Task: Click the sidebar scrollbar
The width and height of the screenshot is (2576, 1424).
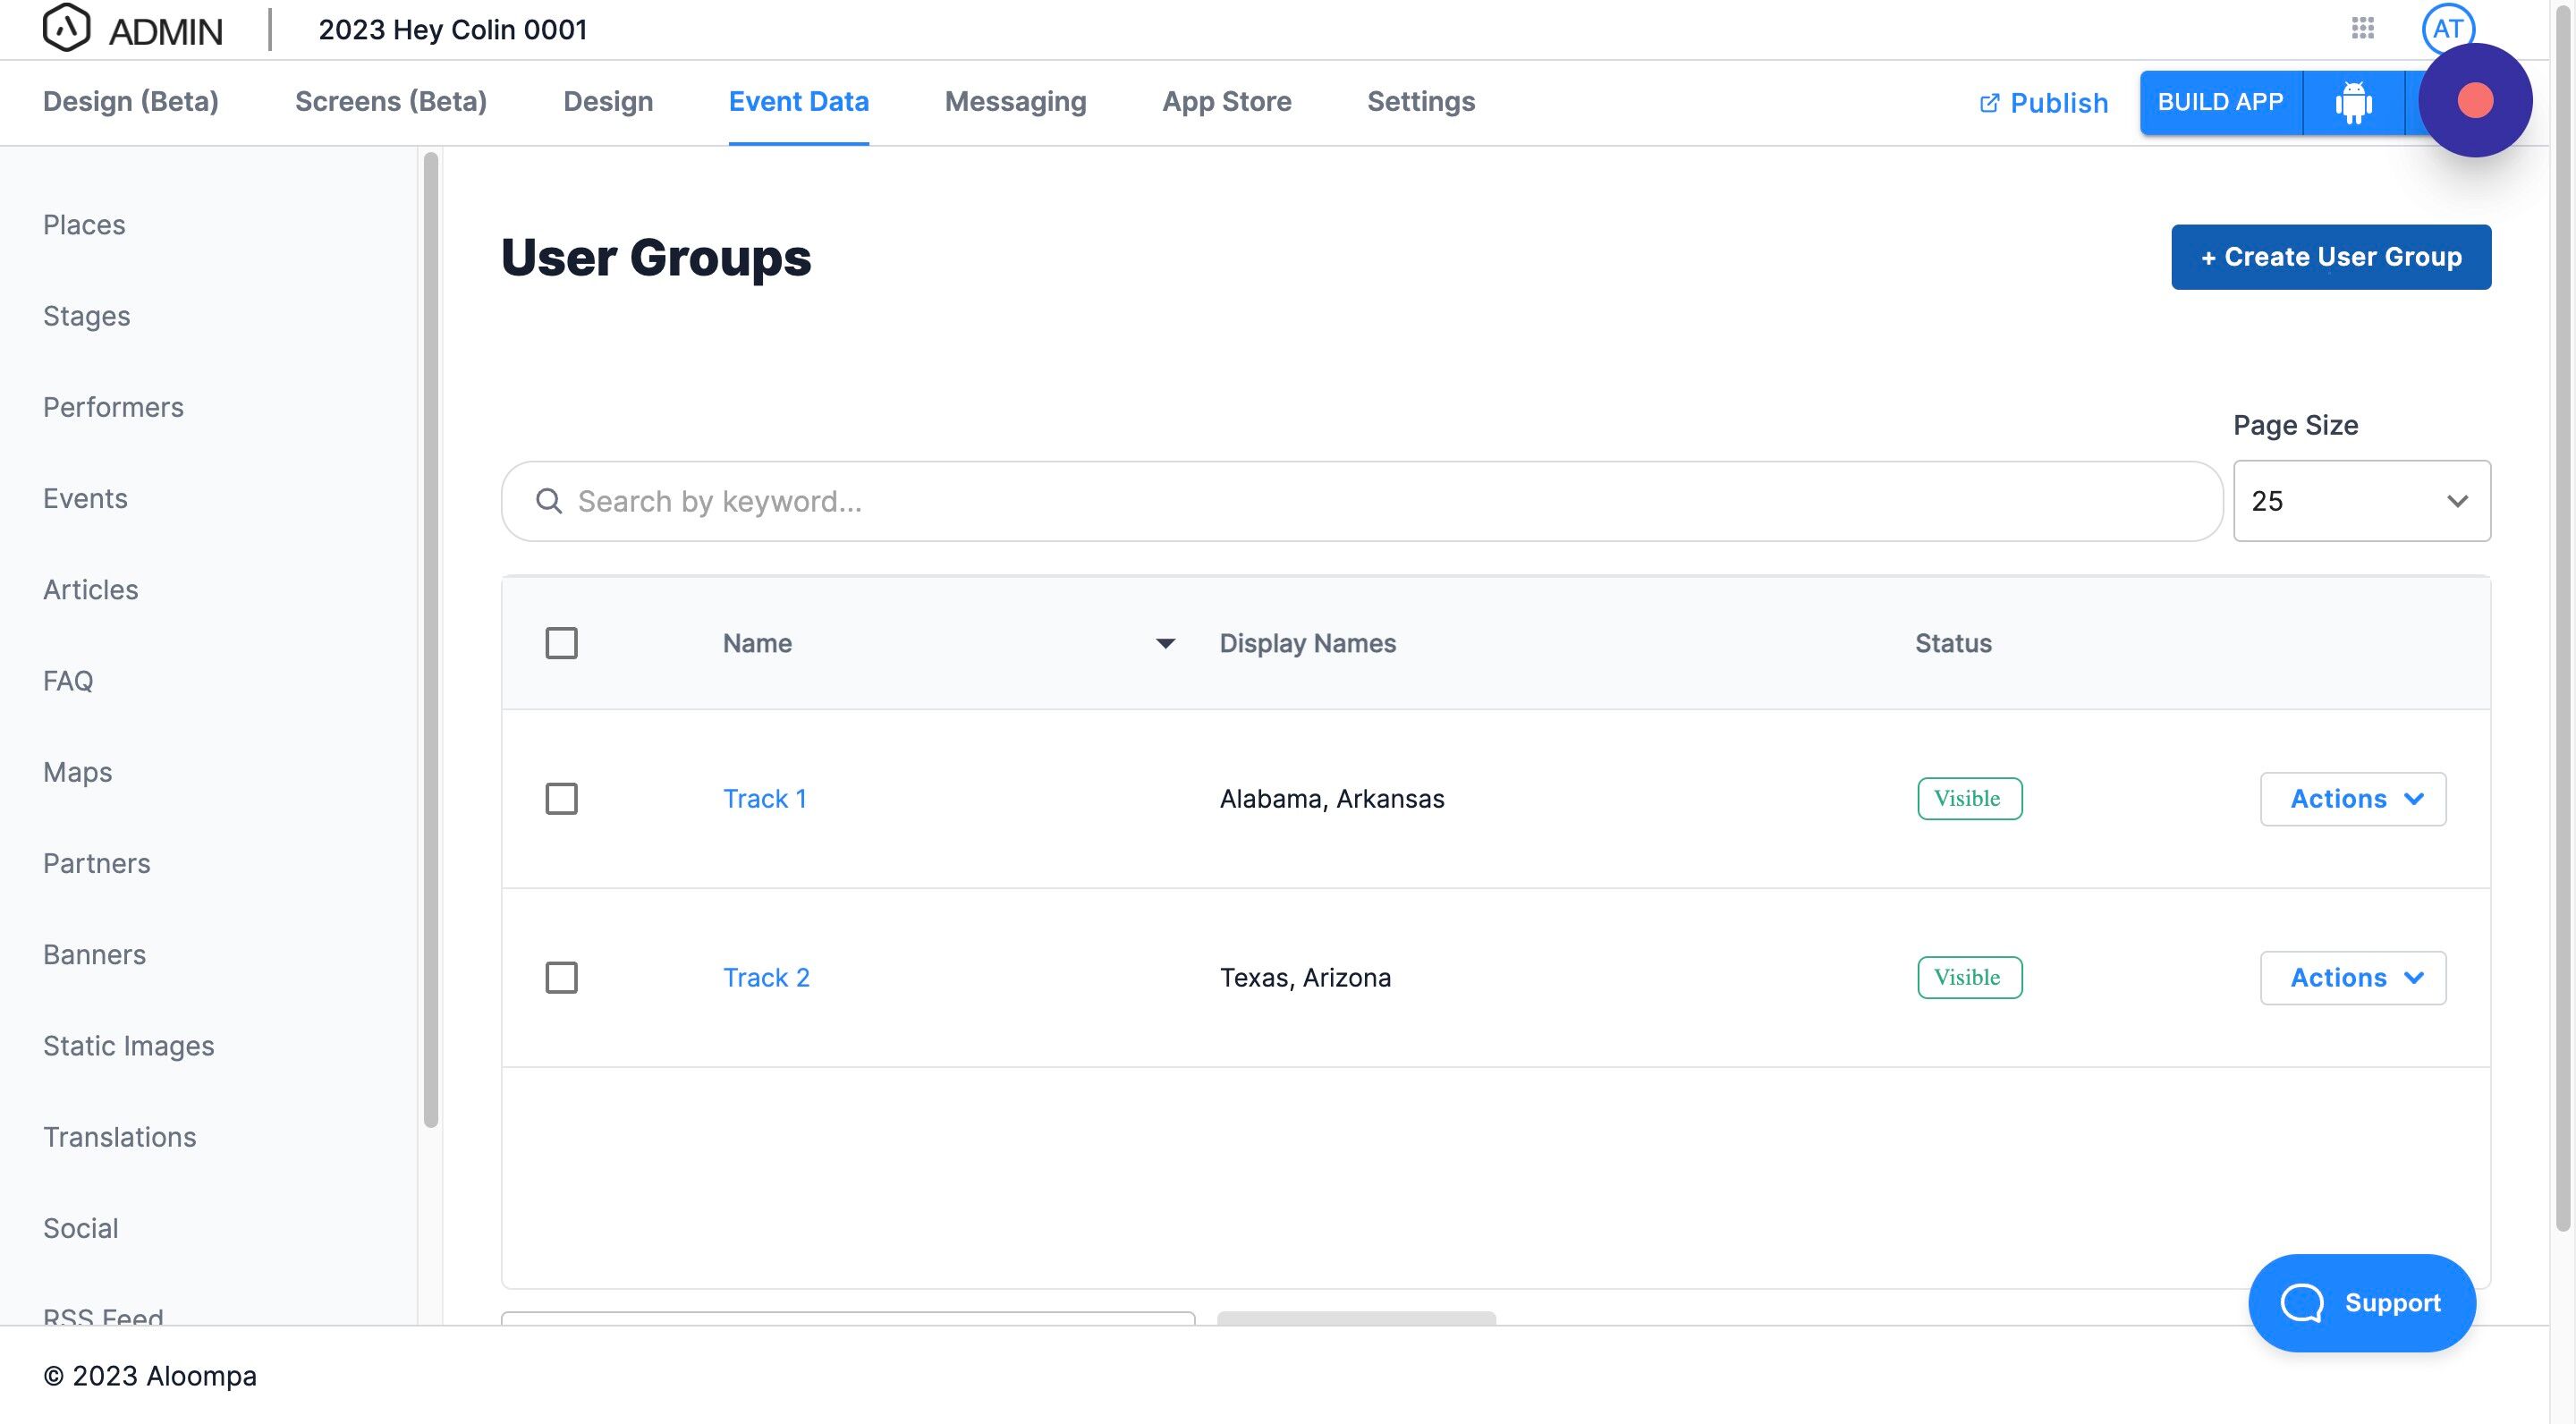Action: tap(431, 640)
